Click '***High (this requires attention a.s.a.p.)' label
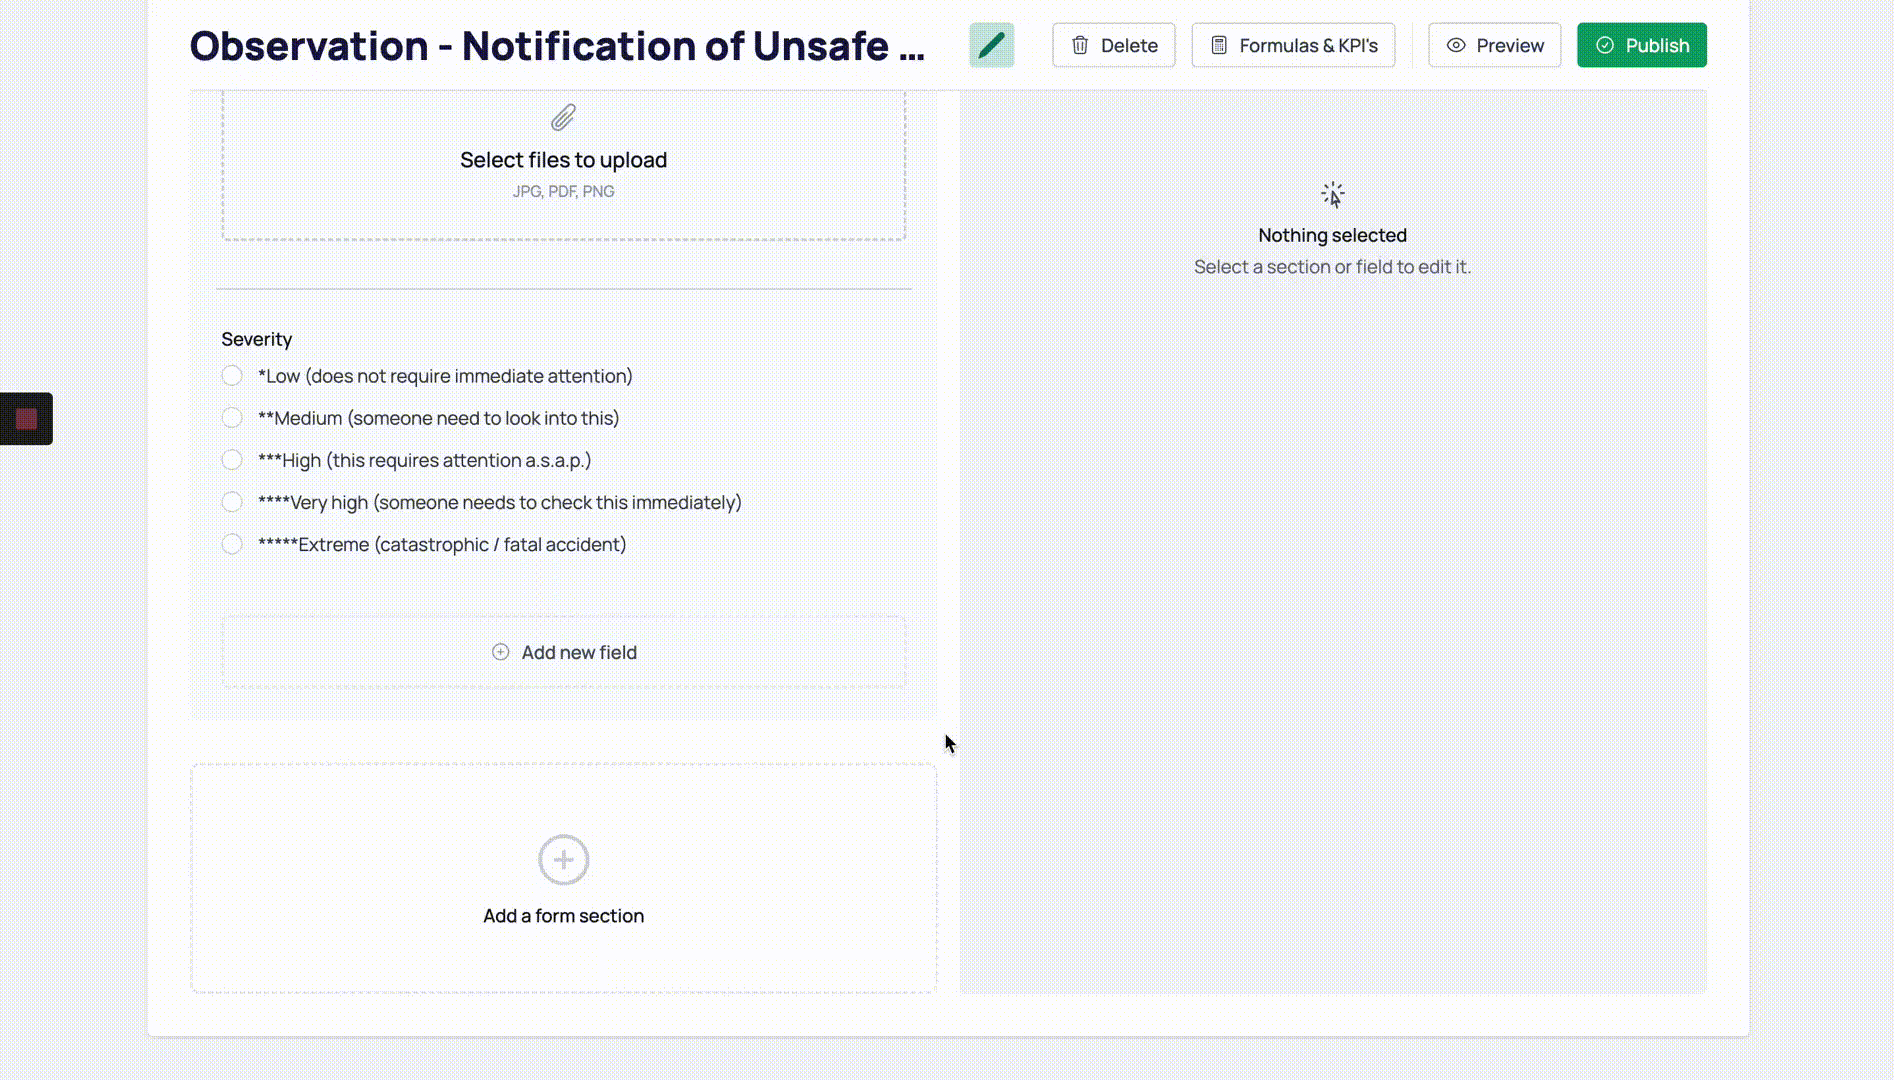1894x1080 pixels. coord(424,460)
